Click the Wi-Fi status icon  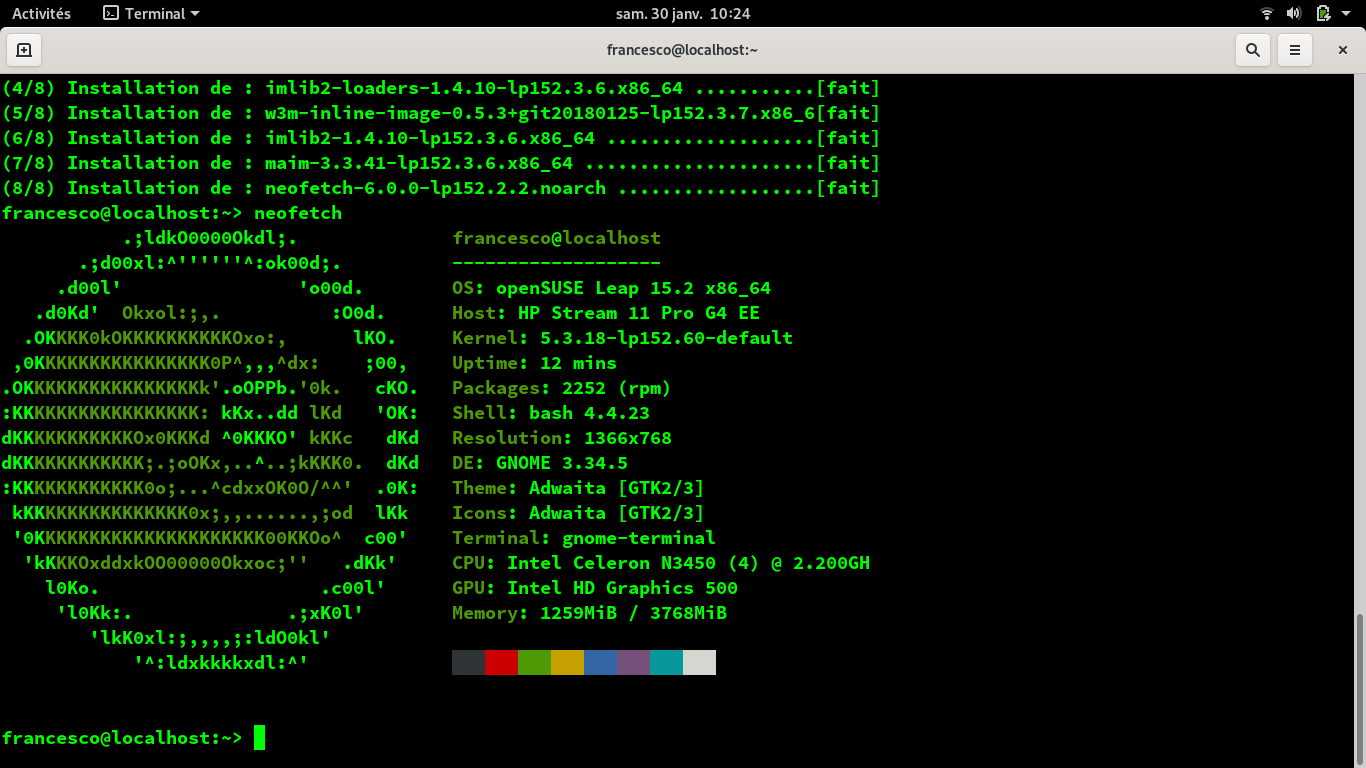(x=1267, y=14)
